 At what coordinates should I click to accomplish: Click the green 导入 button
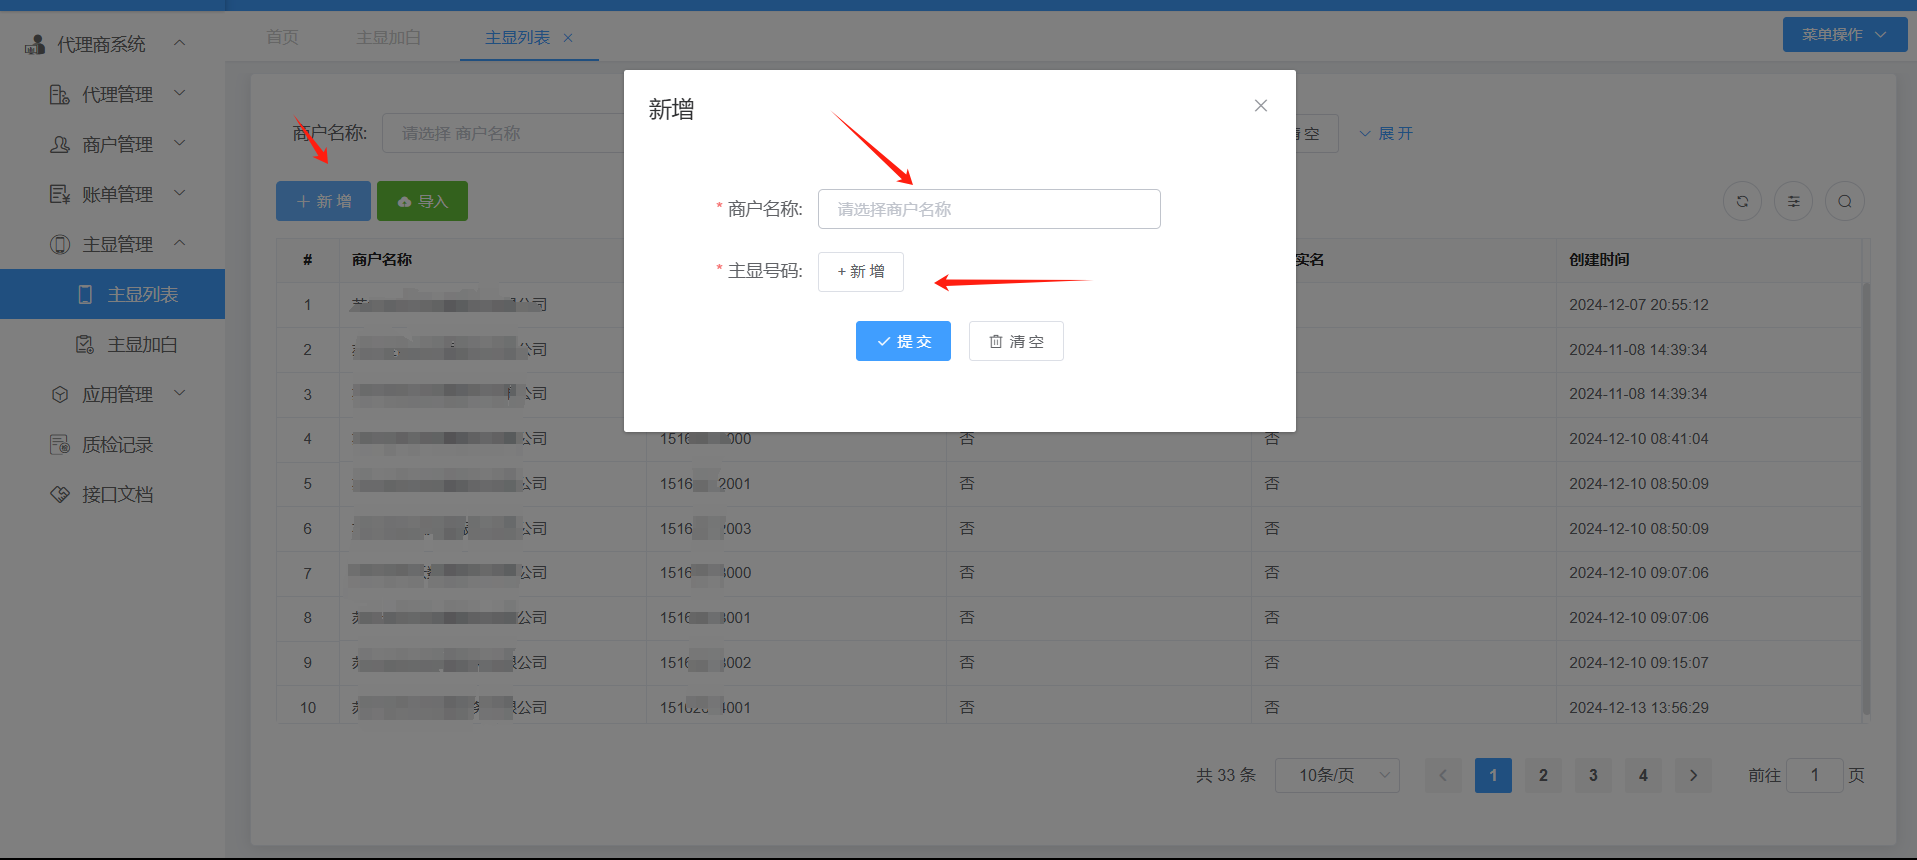[x=422, y=201]
